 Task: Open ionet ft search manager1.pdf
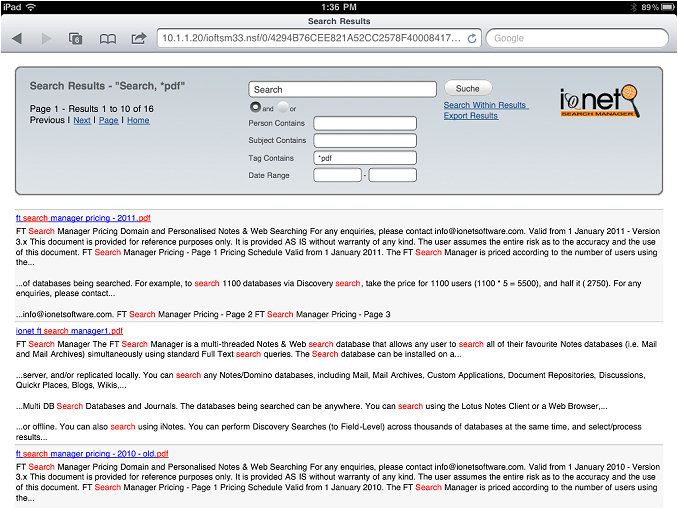click(69, 331)
